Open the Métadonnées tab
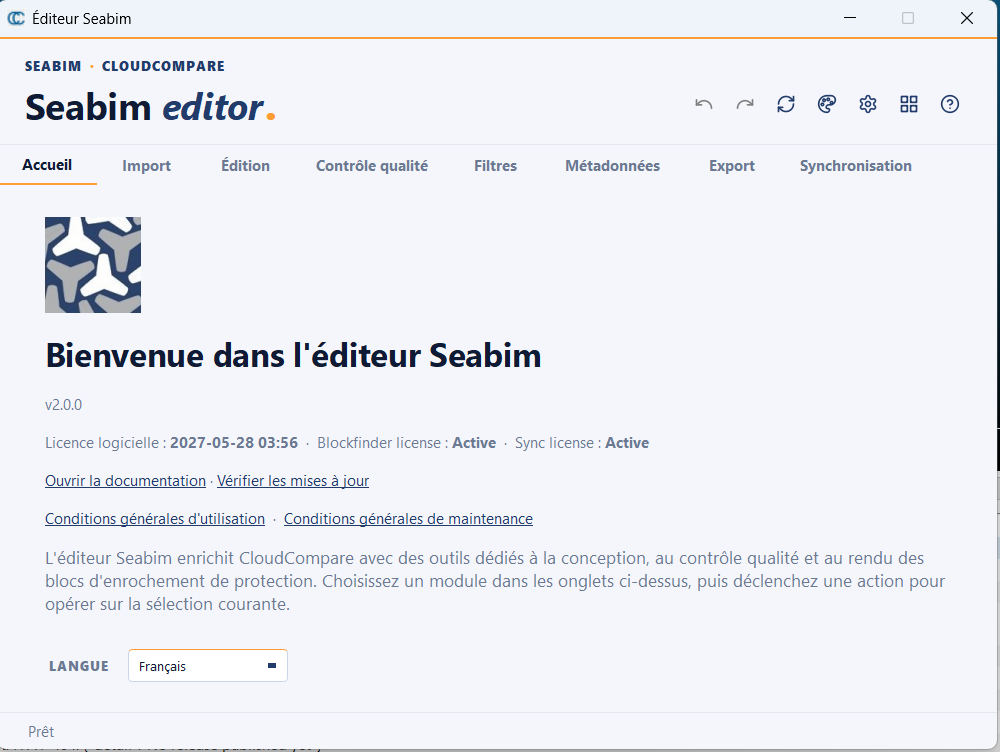The height and width of the screenshot is (752, 1000). pos(612,166)
